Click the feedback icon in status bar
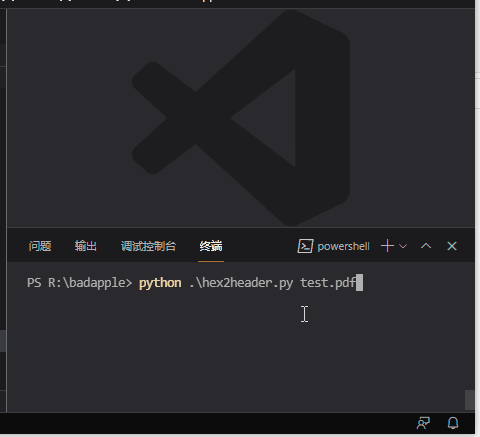480x437 pixels. coord(423,423)
